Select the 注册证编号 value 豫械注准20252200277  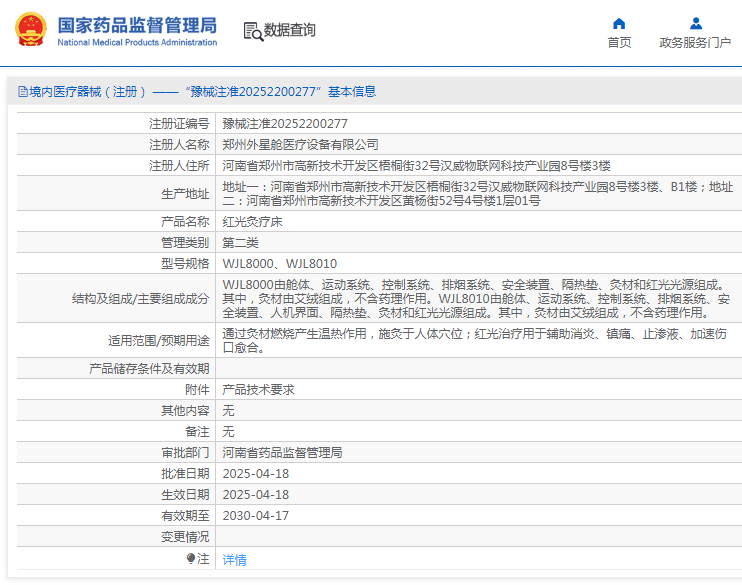coord(285,124)
